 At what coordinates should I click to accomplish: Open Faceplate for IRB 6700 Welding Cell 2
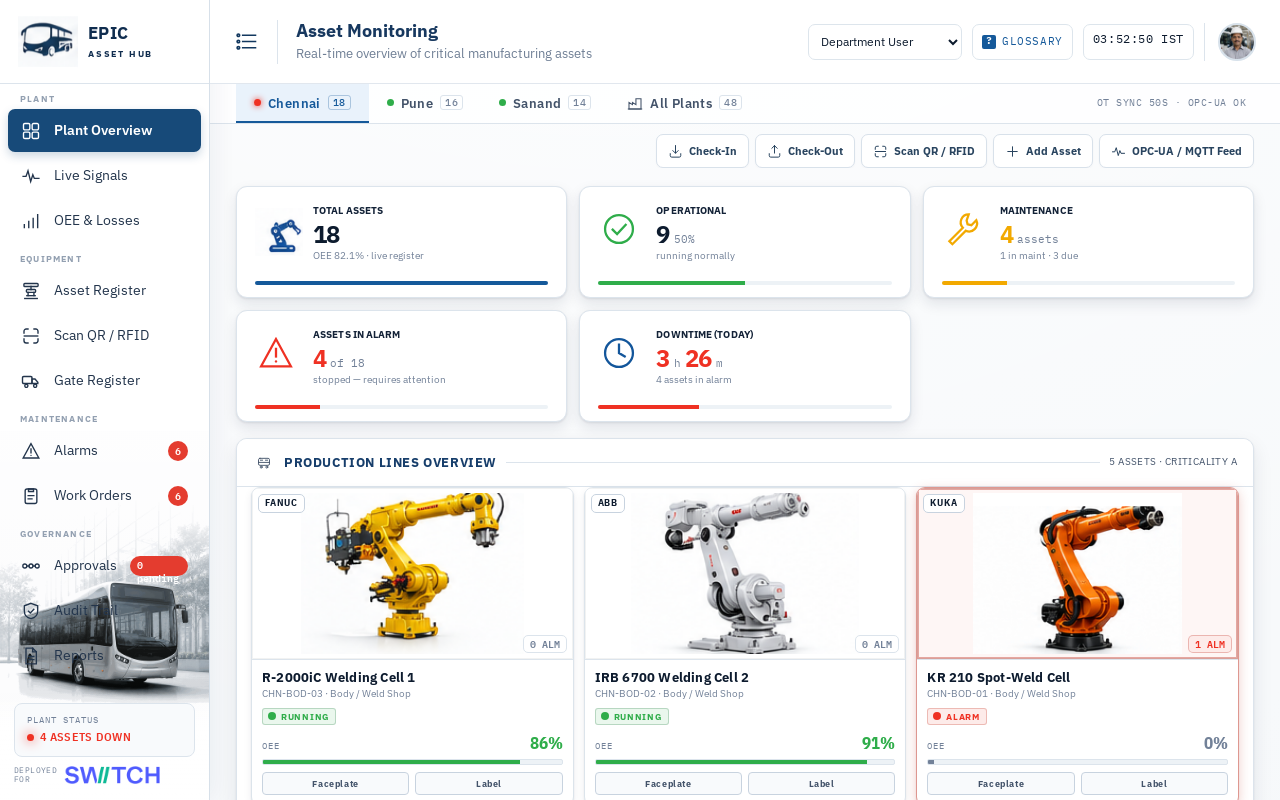click(668, 784)
